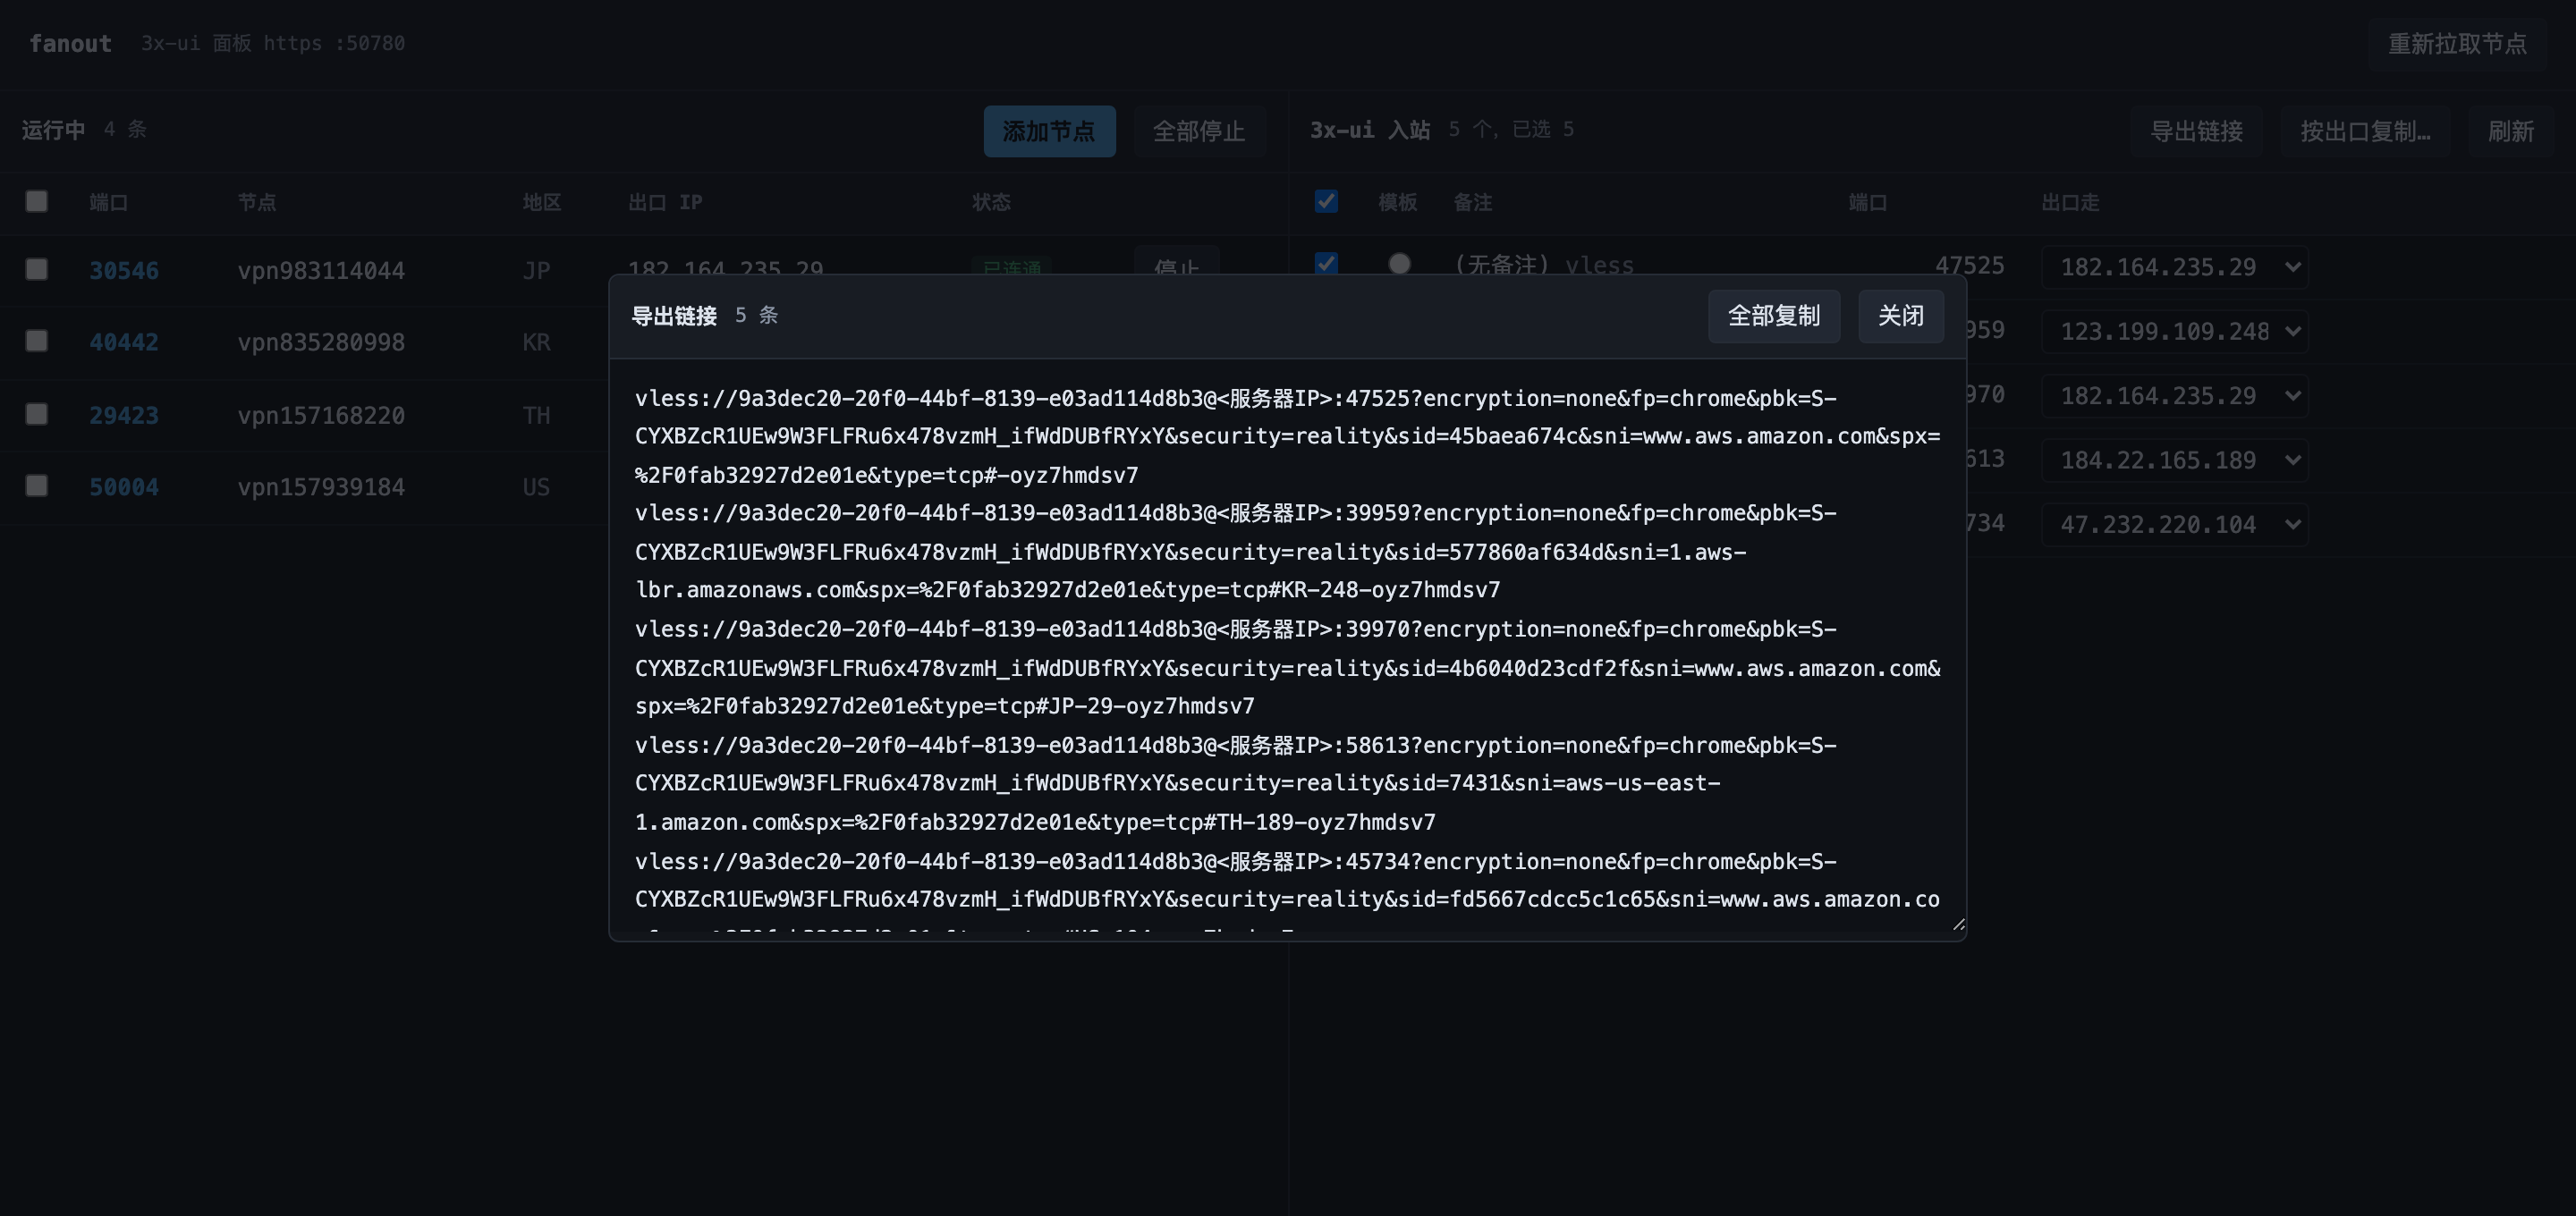Viewport: 2576px width, 1216px height.
Task: Click the 导出链接 toolbar button
Action: click(x=2196, y=131)
